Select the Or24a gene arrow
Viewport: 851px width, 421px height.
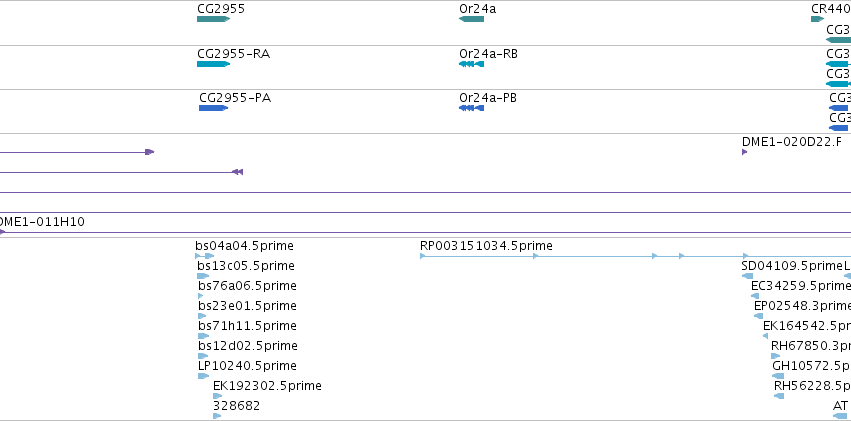pyautogui.click(x=471, y=19)
